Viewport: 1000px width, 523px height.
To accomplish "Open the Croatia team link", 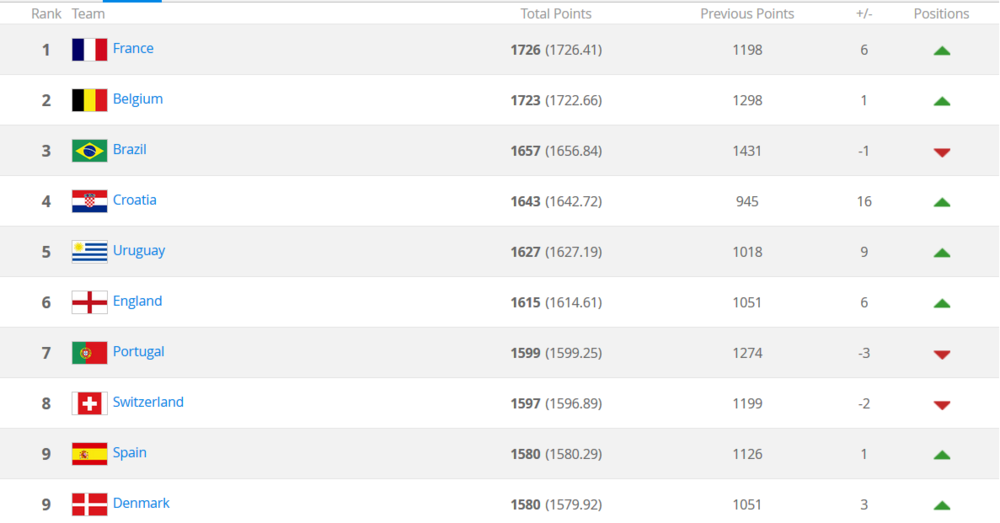I will coord(134,200).
